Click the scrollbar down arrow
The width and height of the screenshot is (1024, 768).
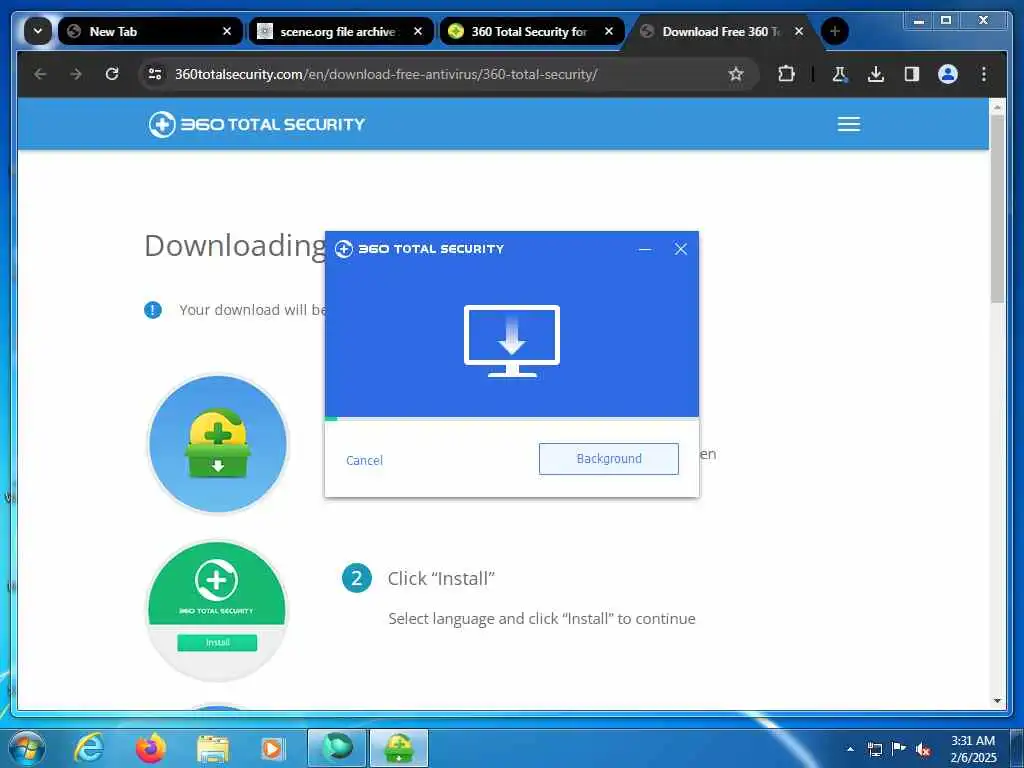tap(997, 701)
